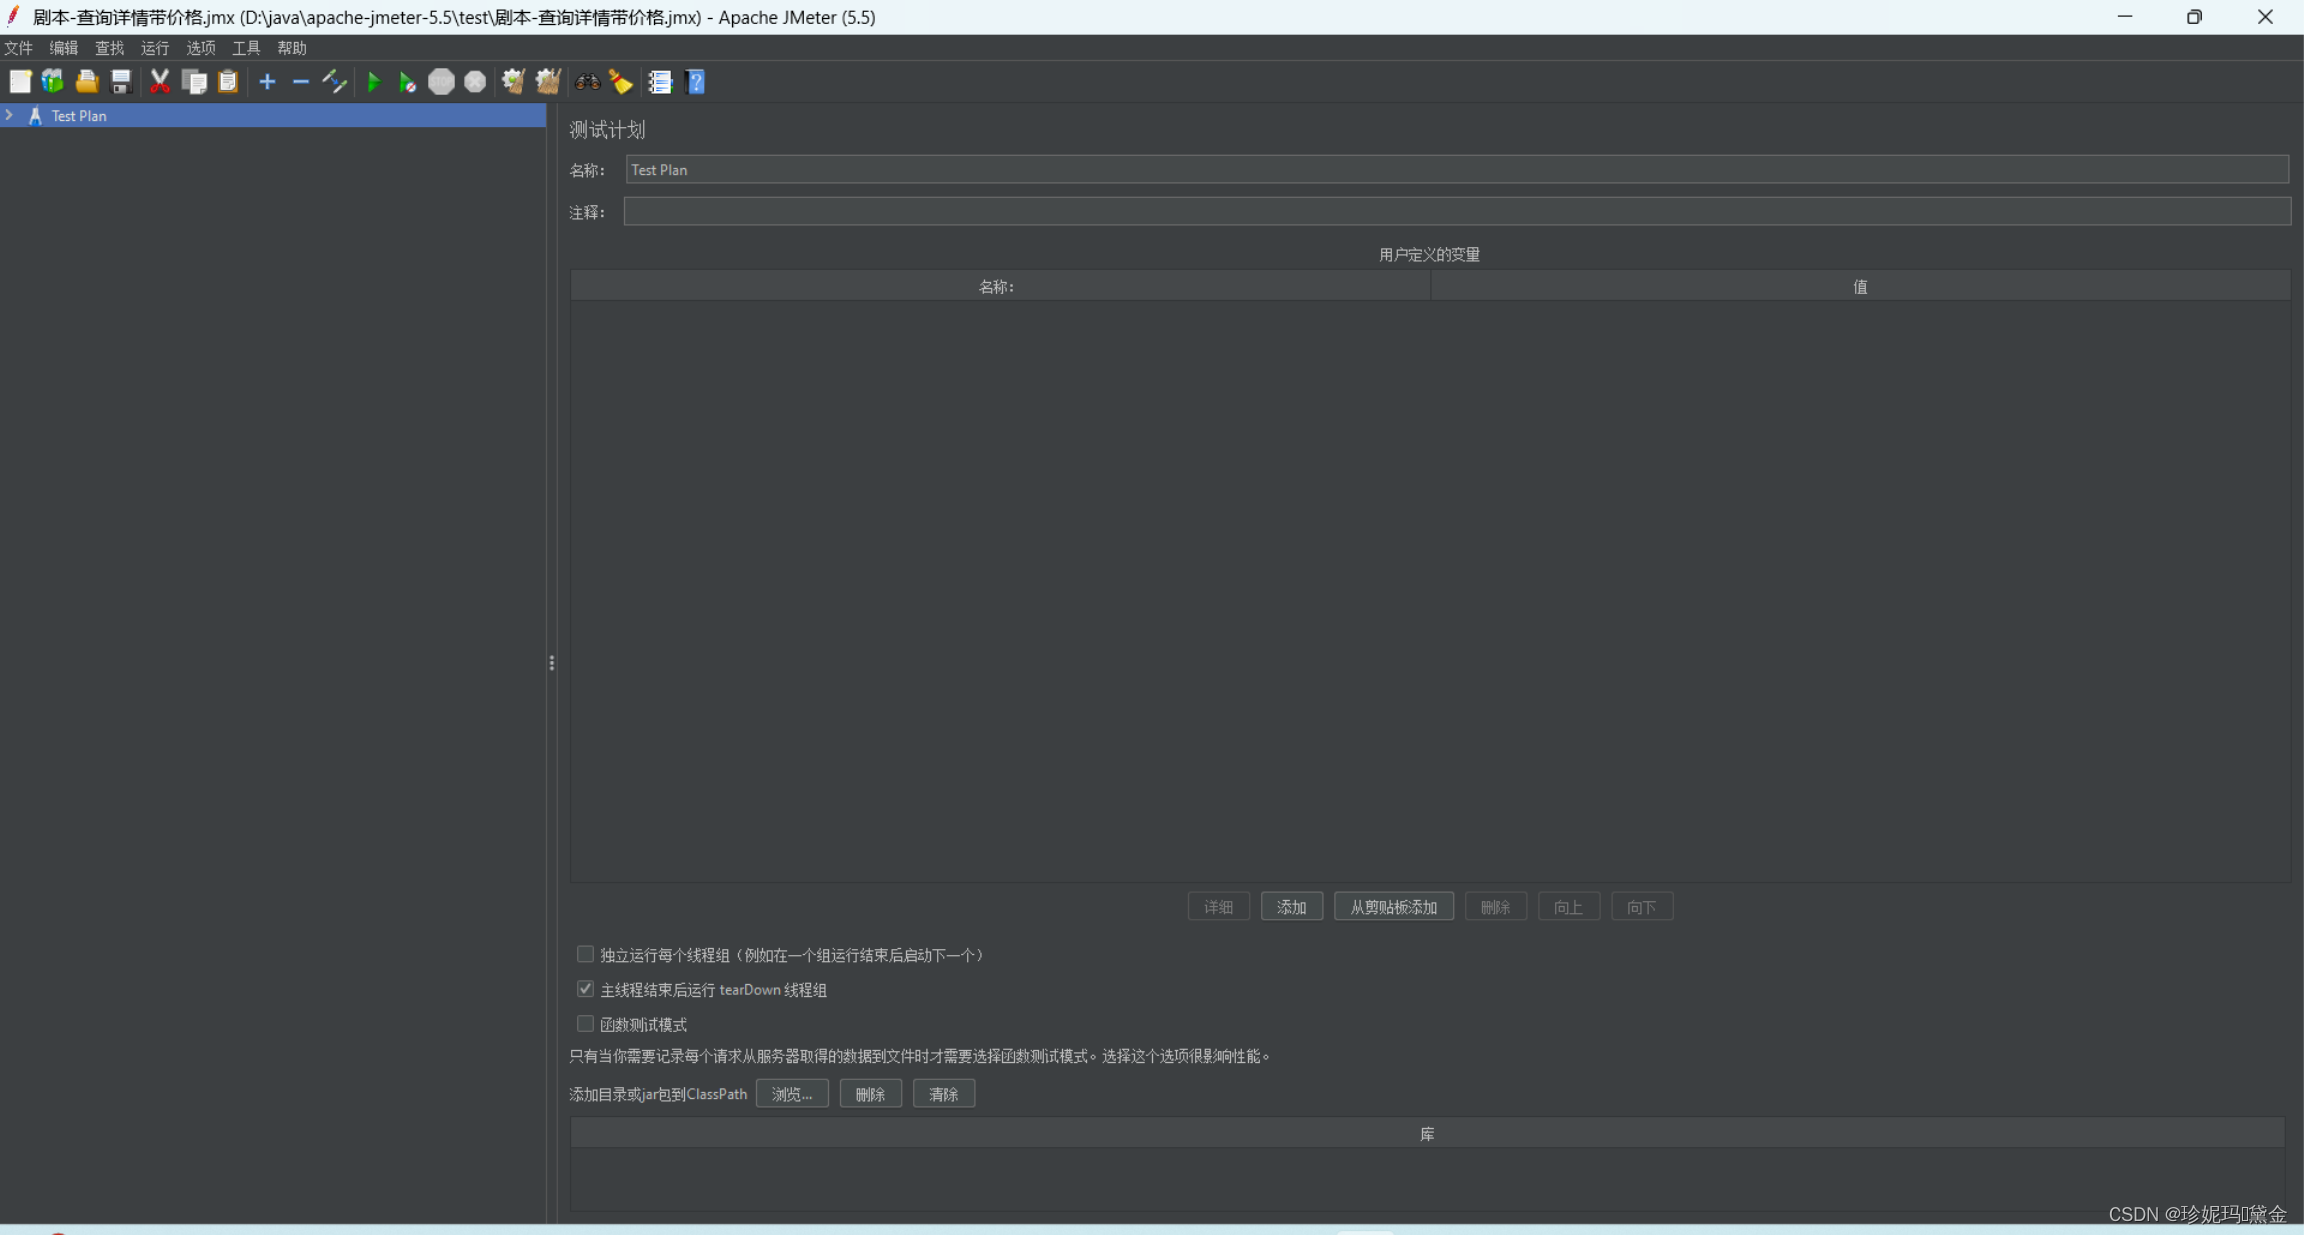Toggle run thread groups consecutively checkbox
This screenshot has width=2304, height=1235.
coord(585,954)
